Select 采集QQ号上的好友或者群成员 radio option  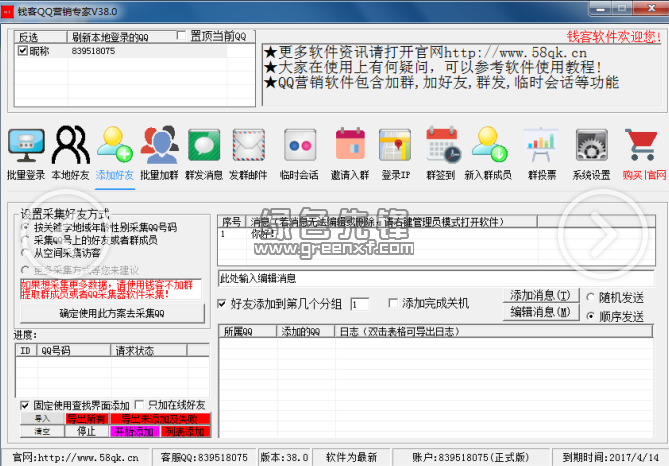[x=26, y=240]
